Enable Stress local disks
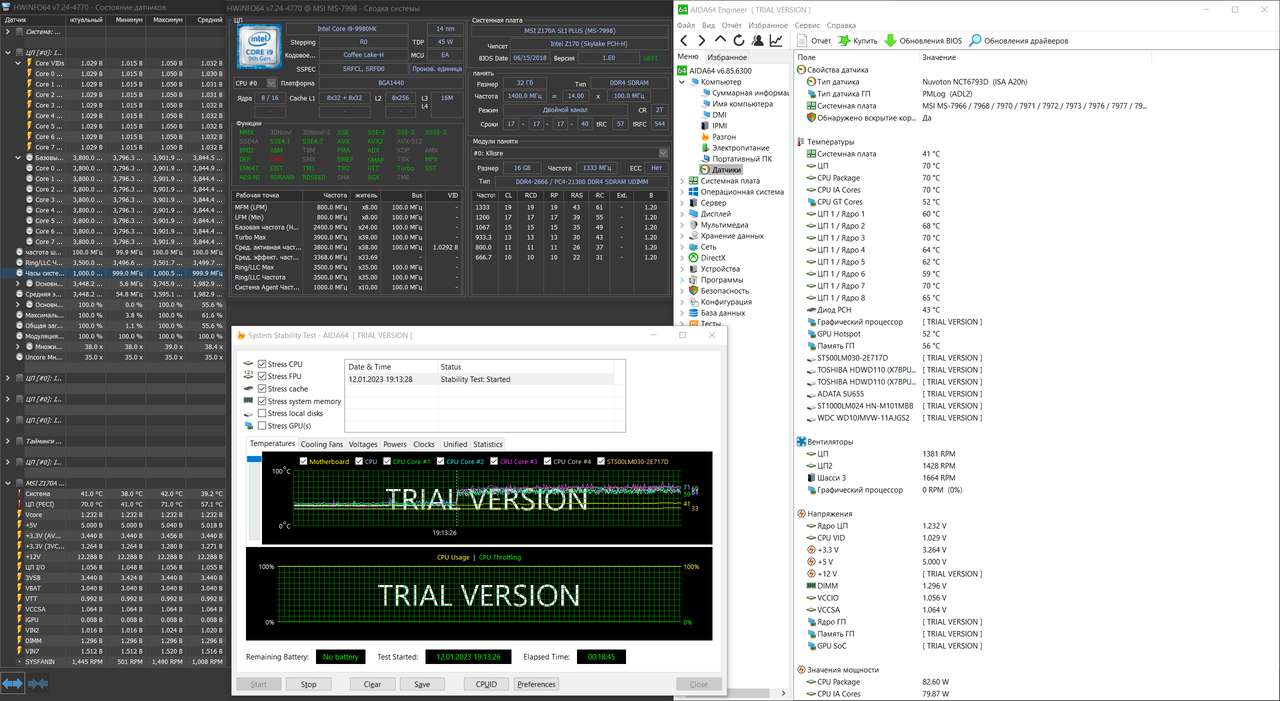The width and height of the screenshot is (1280, 701). tap(262, 413)
